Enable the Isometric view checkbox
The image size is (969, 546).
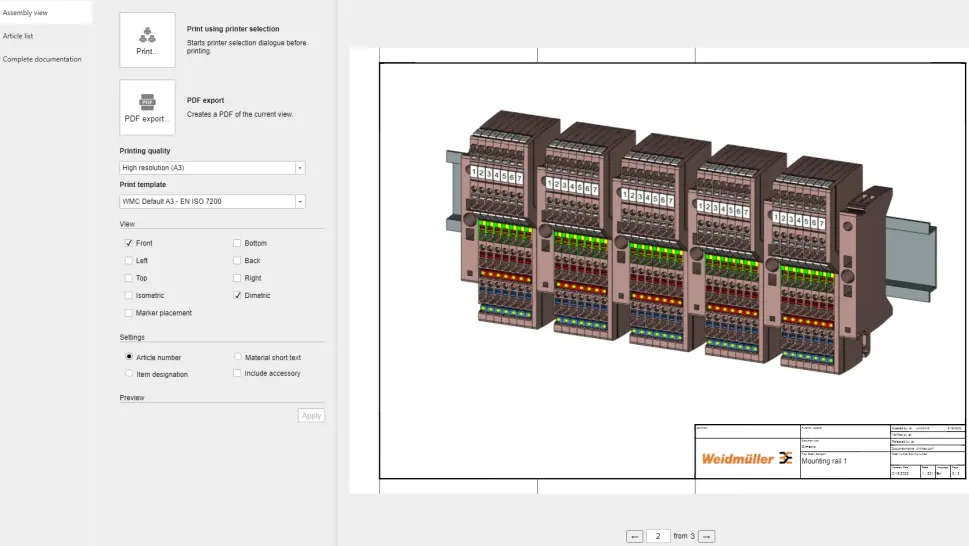click(x=129, y=296)
